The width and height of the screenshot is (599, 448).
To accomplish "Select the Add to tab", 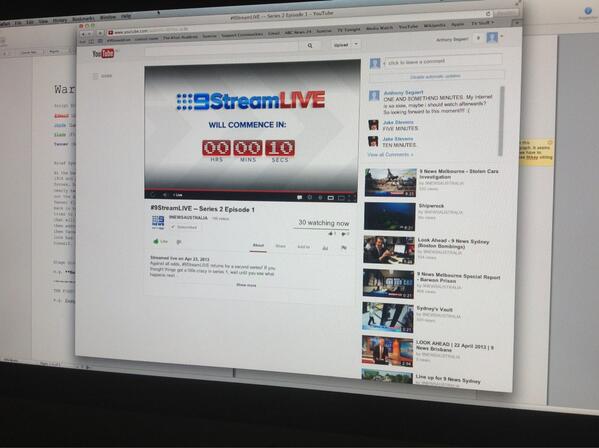I will (304, 247).
